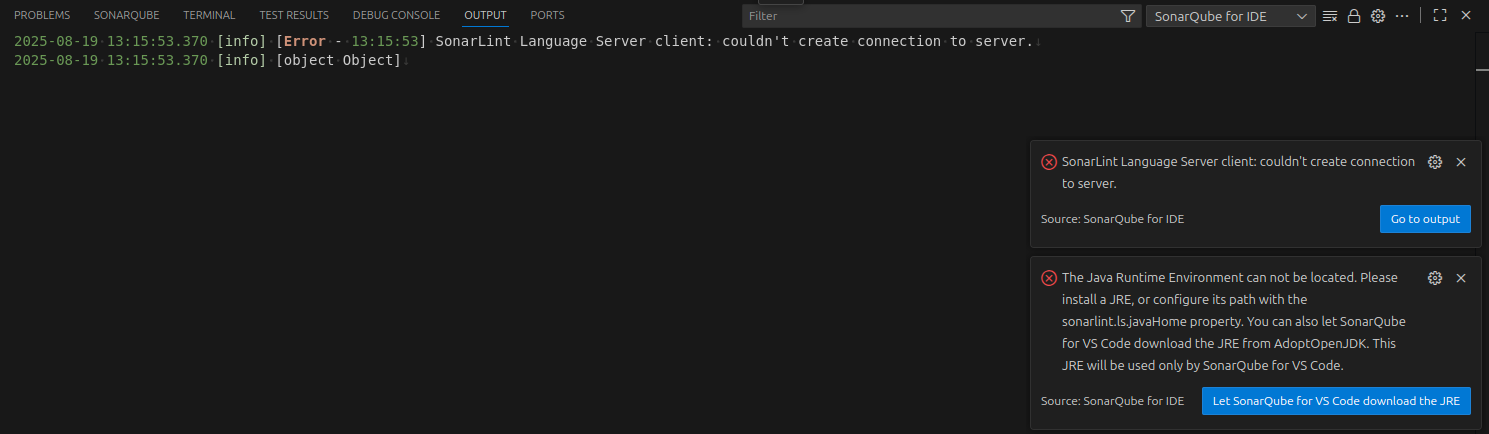Open output log level gear settings
Viewport: 1489px width, 434px height.
pos(1378,16)
